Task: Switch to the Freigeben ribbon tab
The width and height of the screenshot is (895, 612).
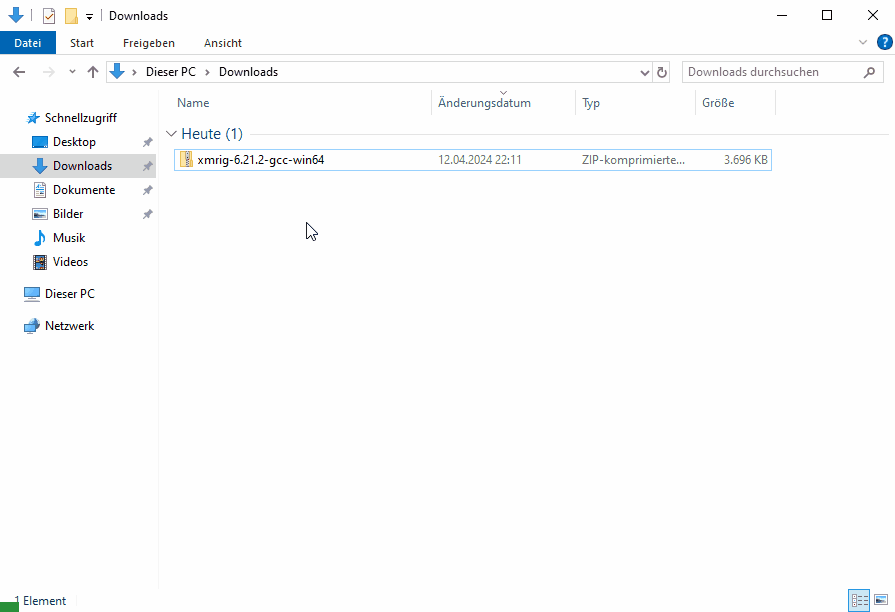Action: pyautogui.click(x=148, y=43)
